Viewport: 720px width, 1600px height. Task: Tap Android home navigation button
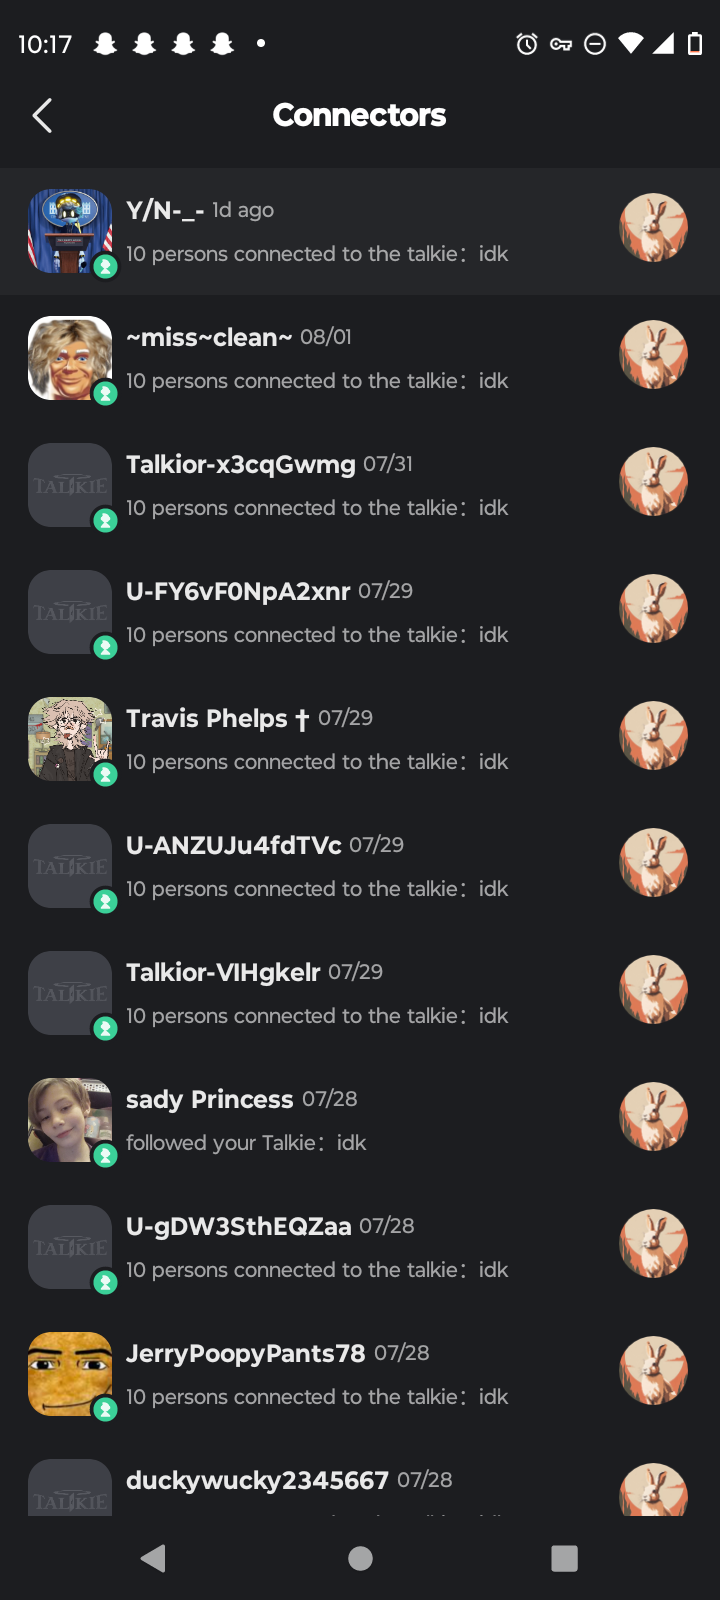point(360,1558)
